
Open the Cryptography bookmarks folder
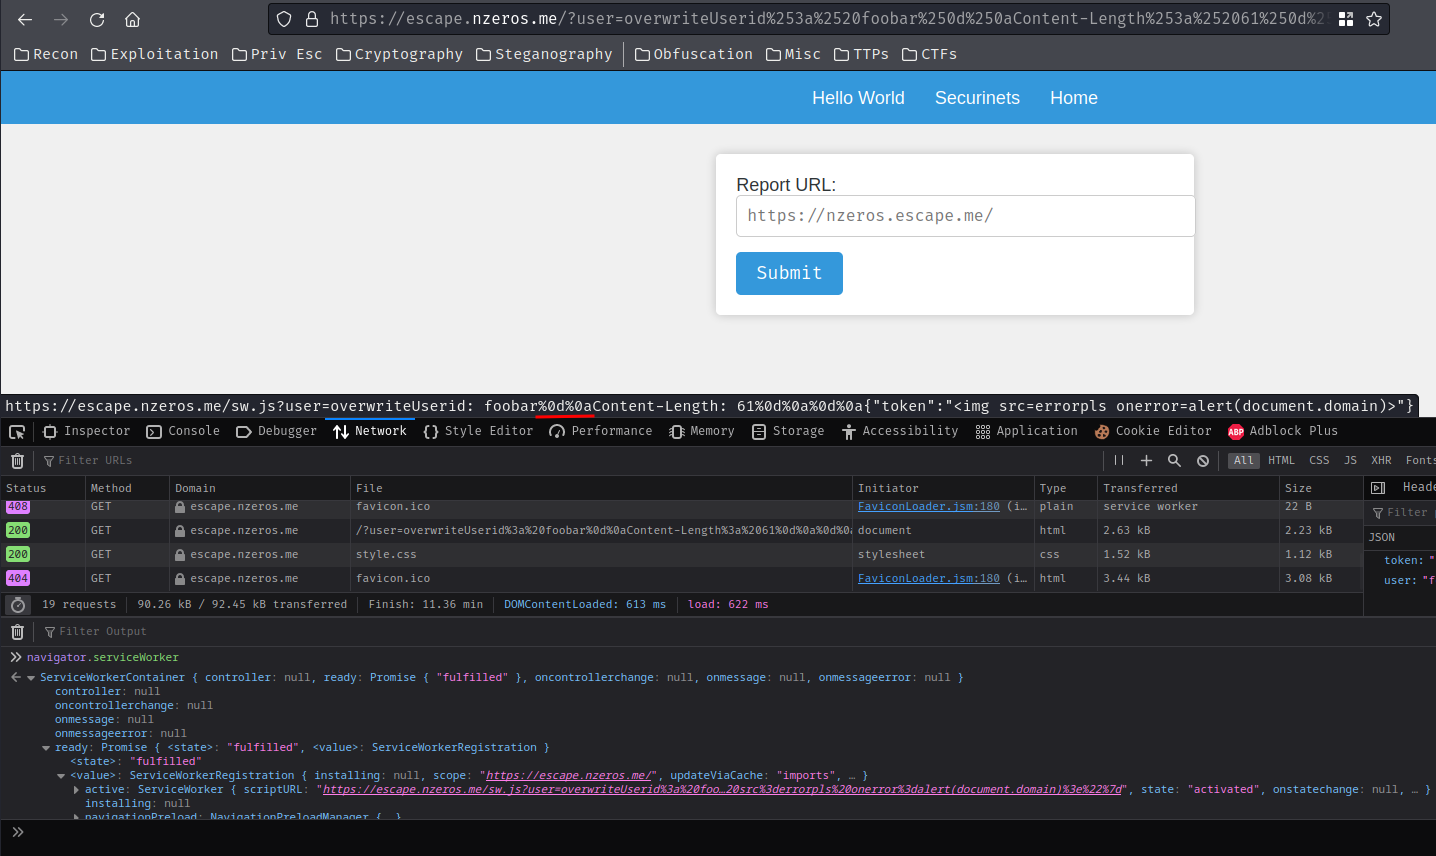[399, 54]
